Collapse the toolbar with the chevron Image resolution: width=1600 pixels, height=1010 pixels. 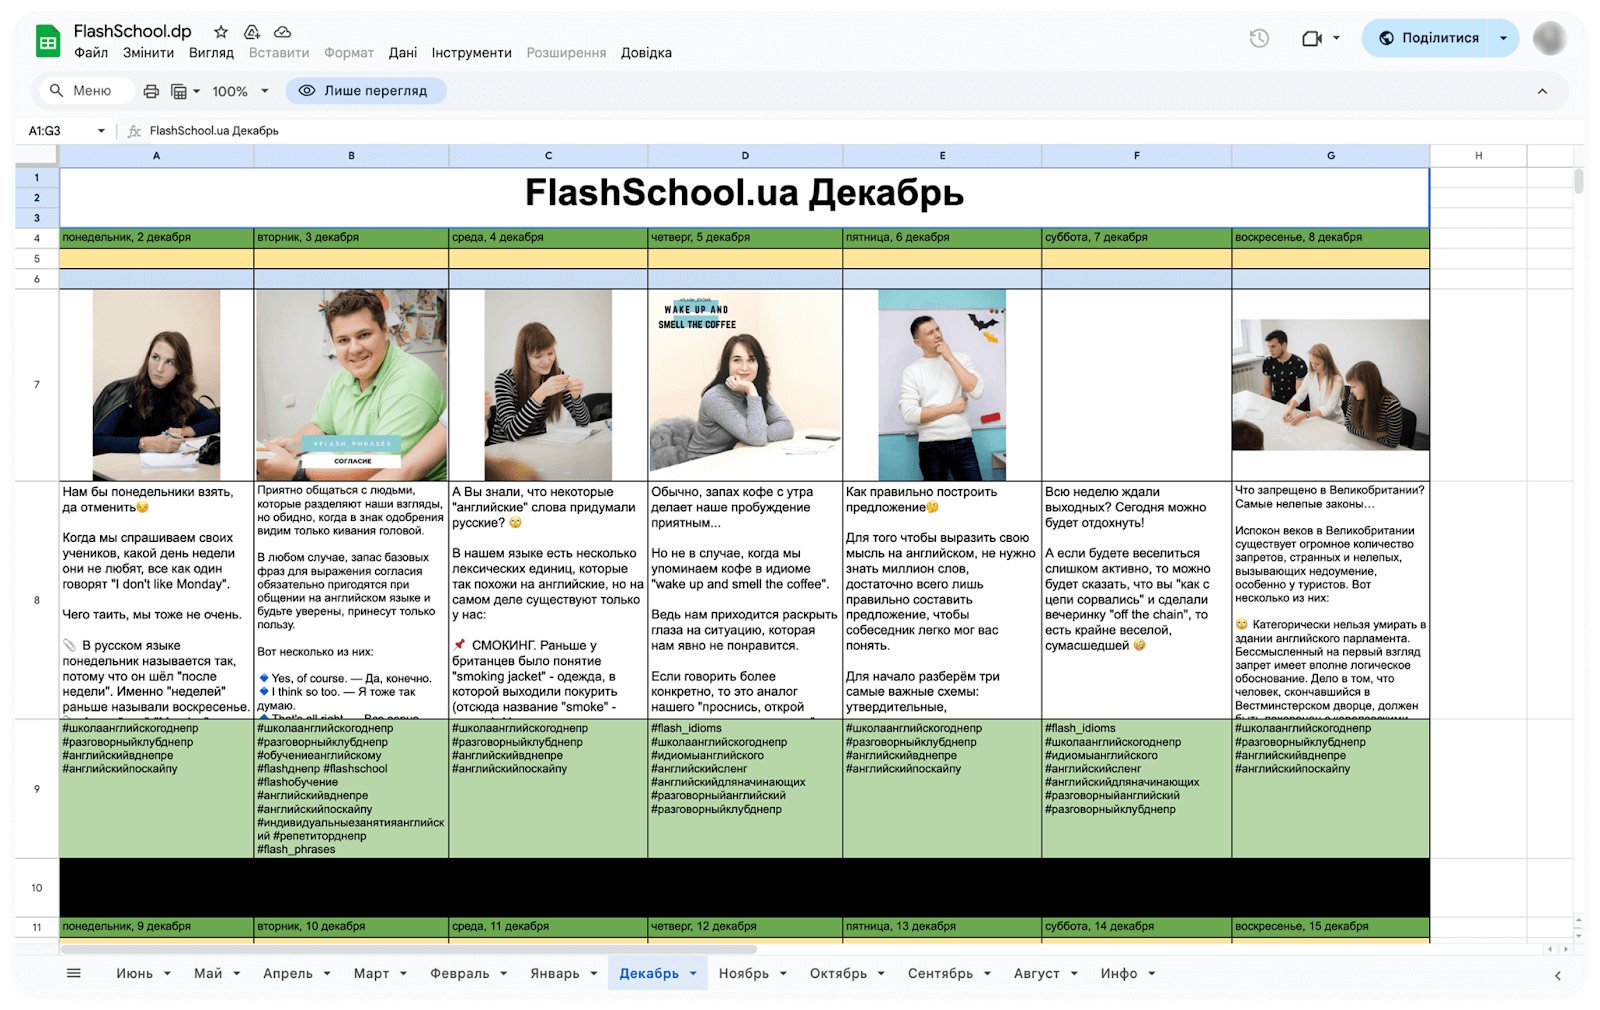pos(1542,91)
